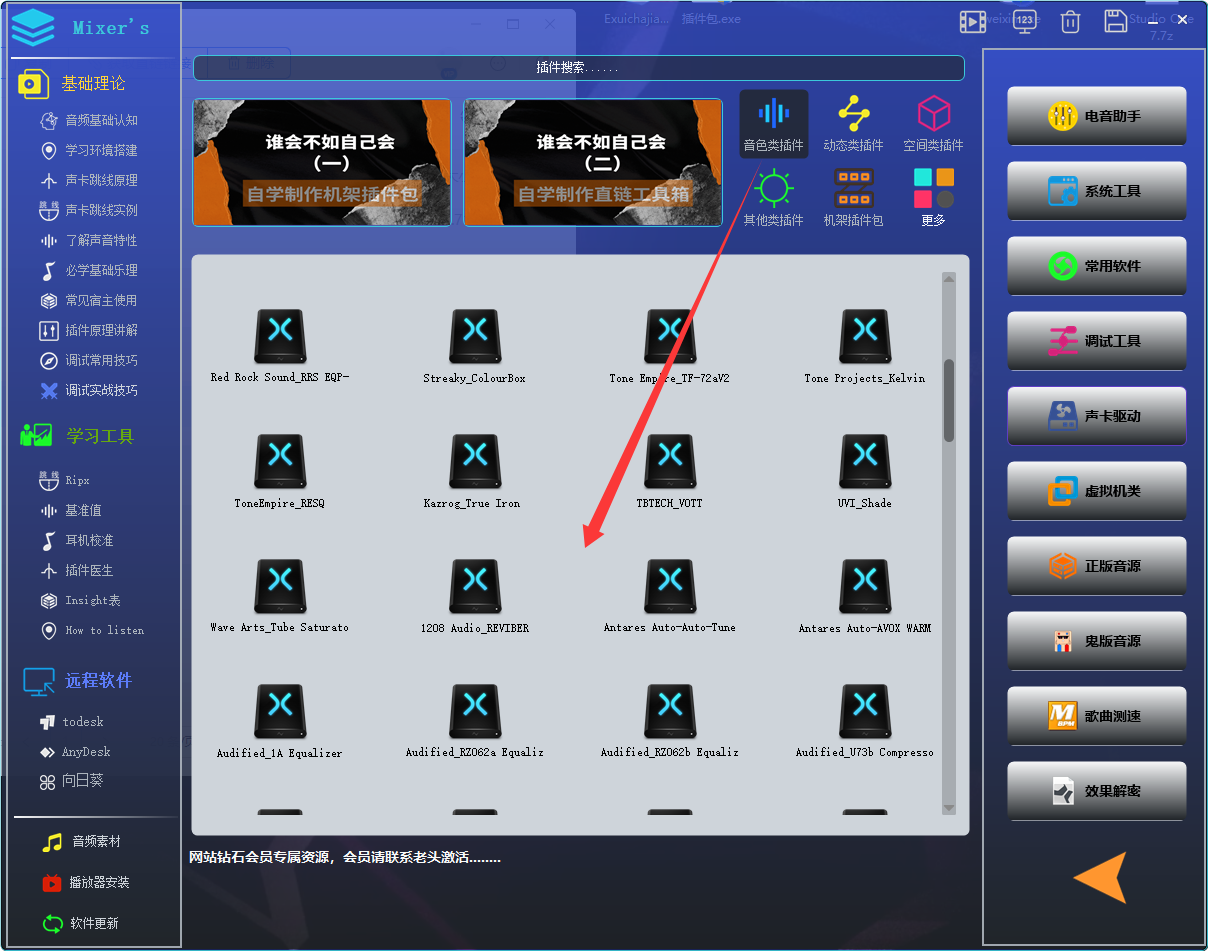This screenshot has height=951, width=1208.
Task: Click the orange back arrow
Action: pyautogui.click(x=1100, y=877)
